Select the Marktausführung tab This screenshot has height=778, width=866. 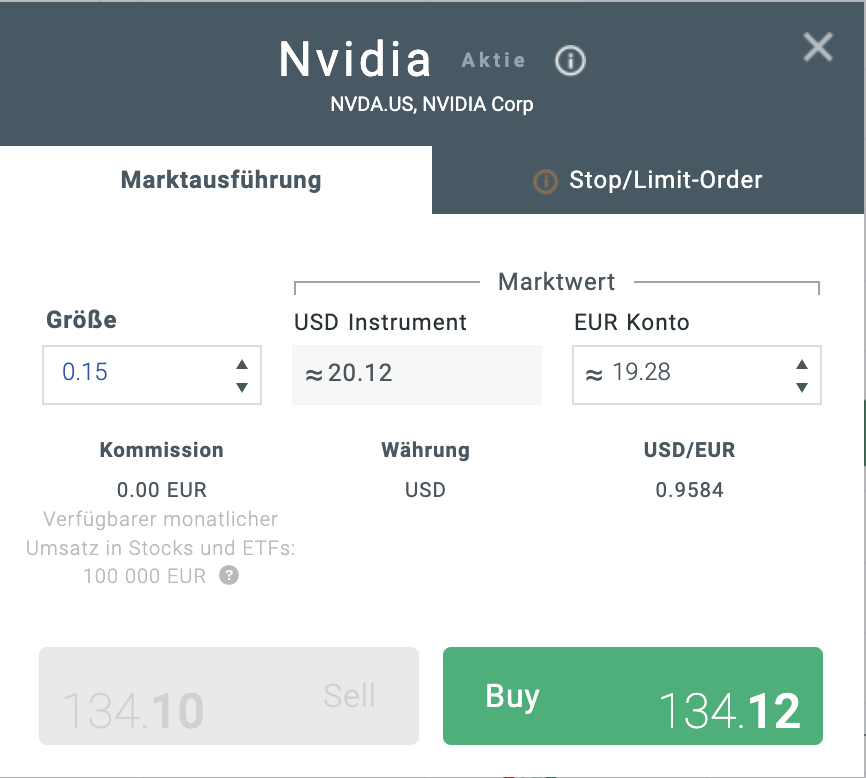(x=221, y=181)
